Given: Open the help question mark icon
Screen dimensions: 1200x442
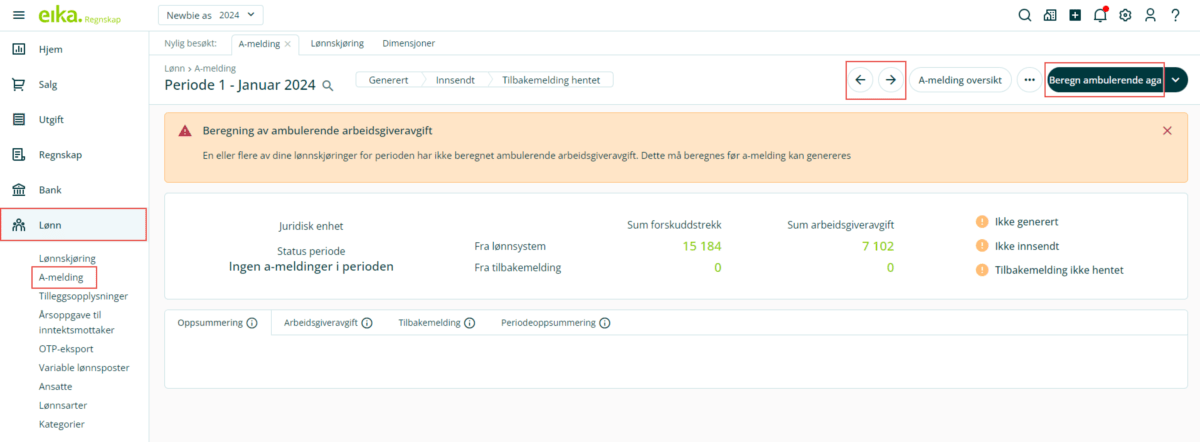Looking at the screenshot, I should click(1176, 15).
